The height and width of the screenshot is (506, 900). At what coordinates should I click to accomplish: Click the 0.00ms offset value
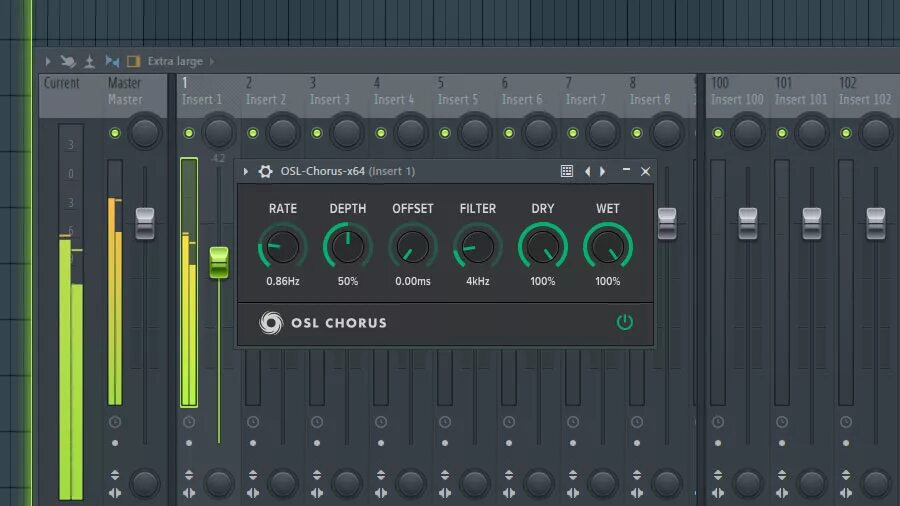click(x=413, y=281)
